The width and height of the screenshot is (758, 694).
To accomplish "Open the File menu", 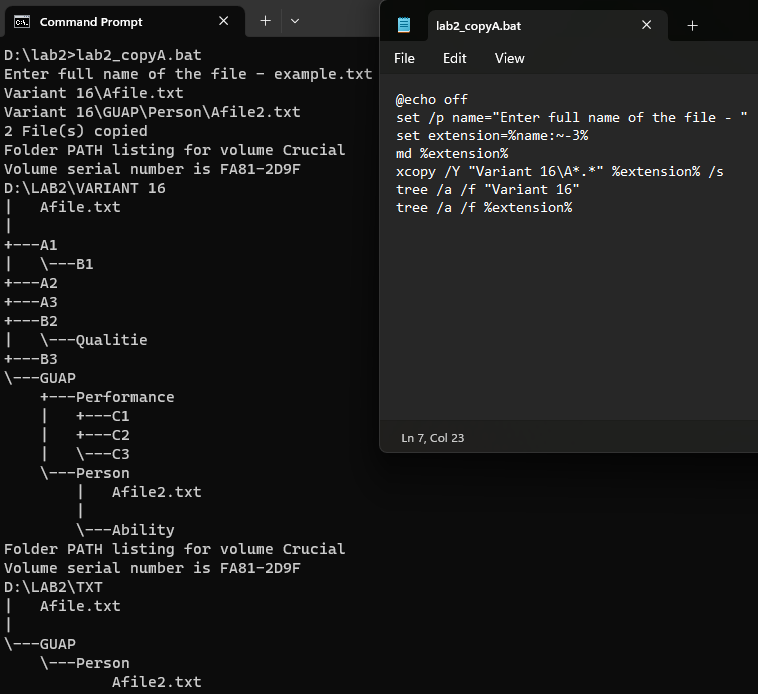I will [404, 58].
